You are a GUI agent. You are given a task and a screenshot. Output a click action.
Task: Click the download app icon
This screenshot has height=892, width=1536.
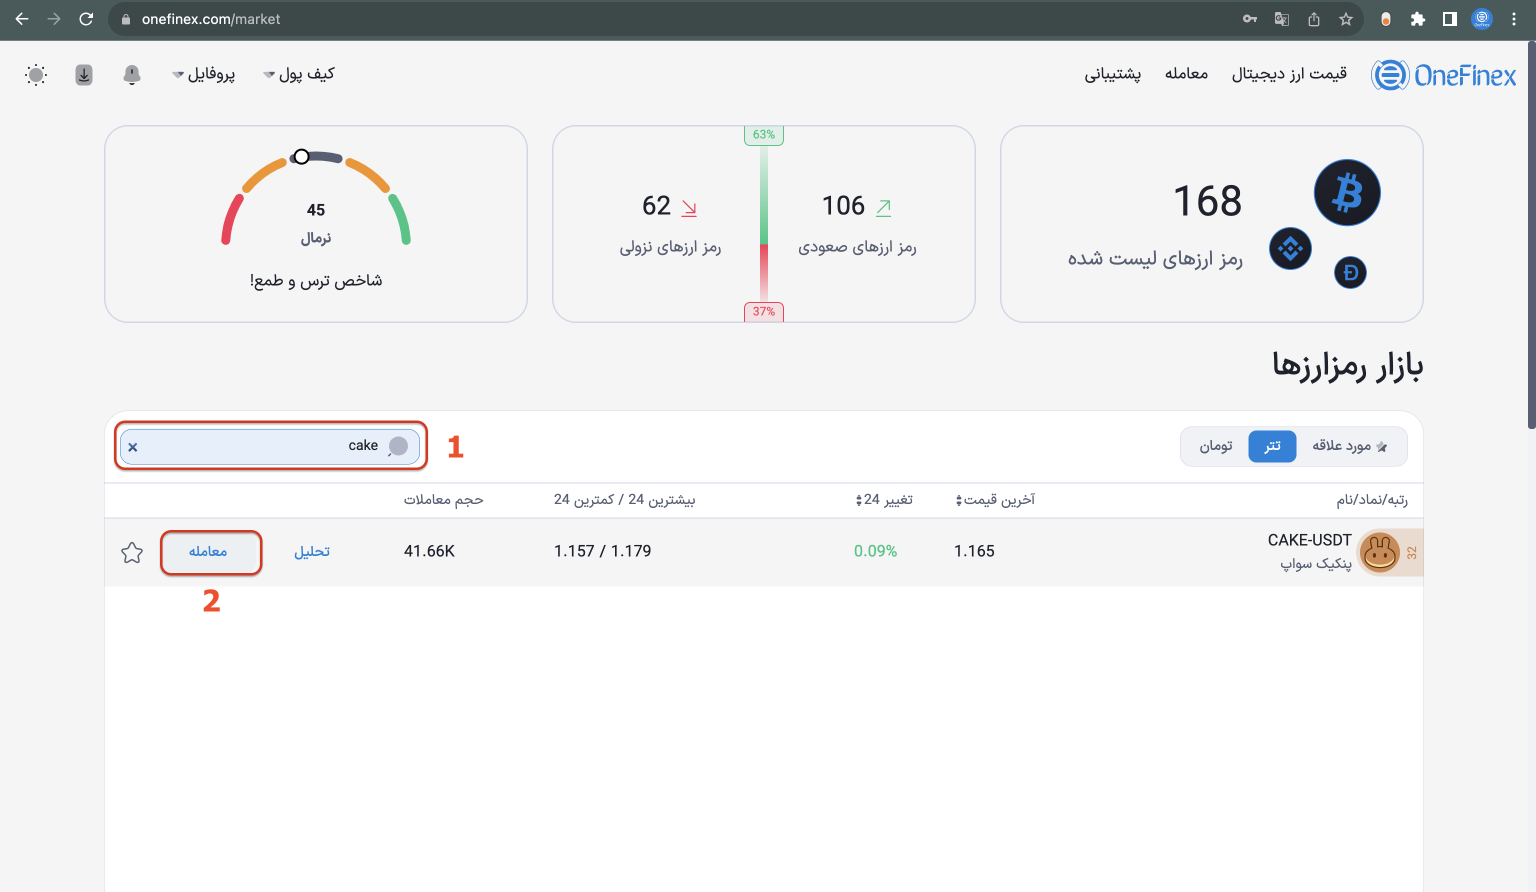[x=84, y=75]
